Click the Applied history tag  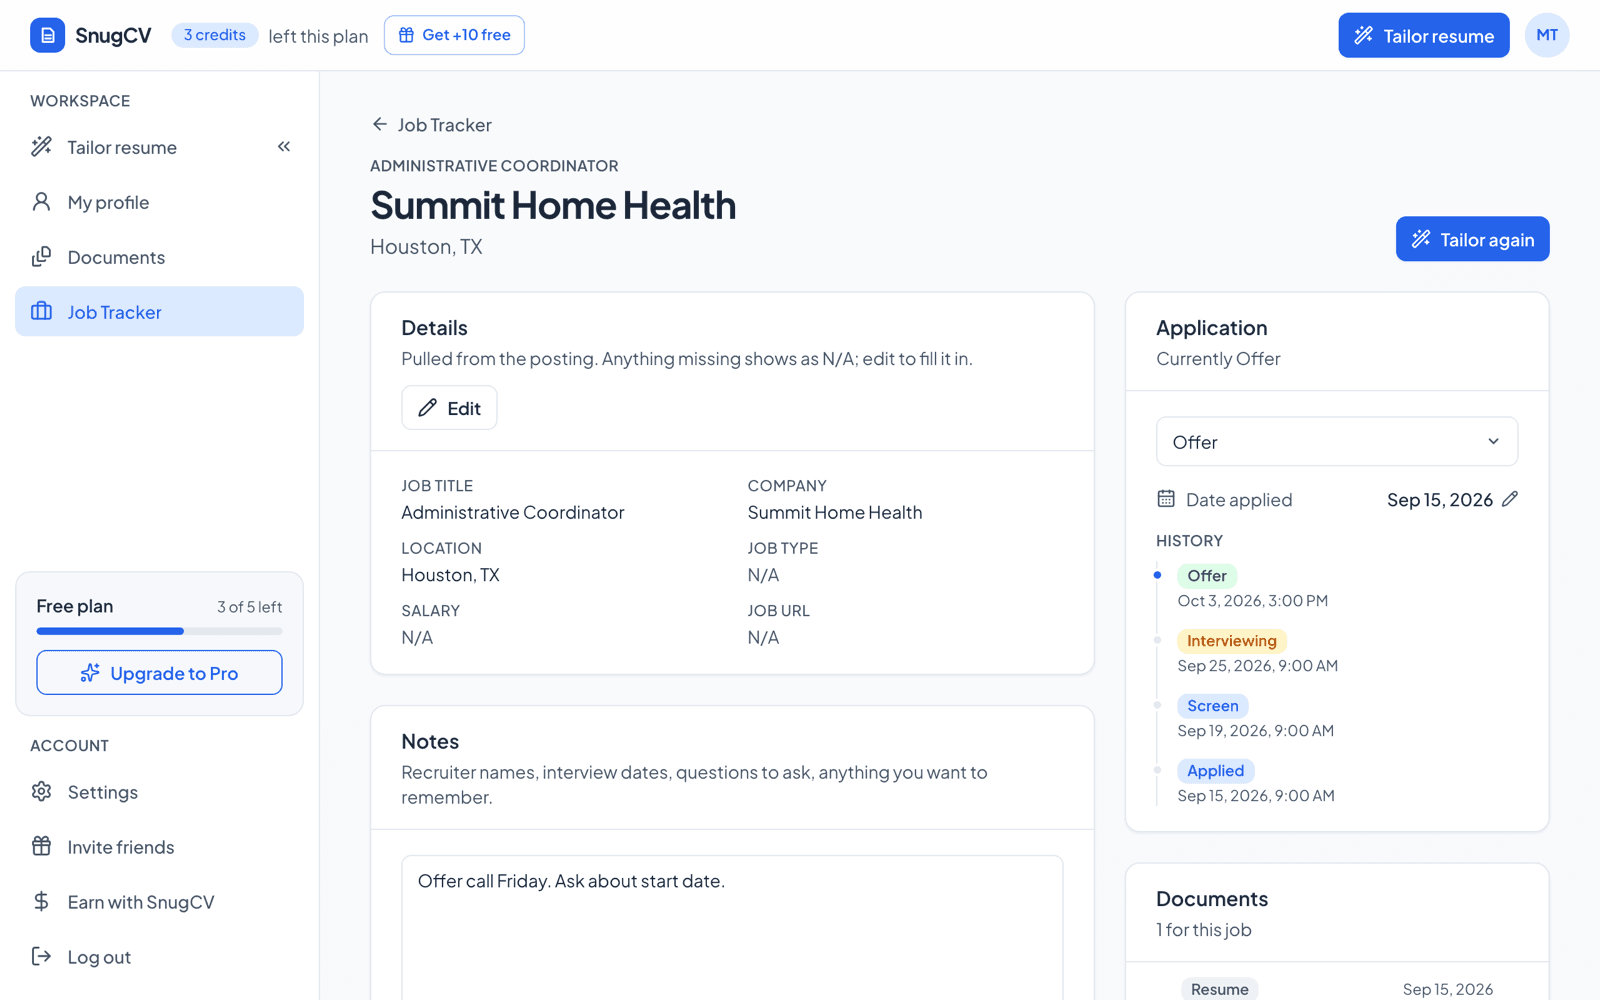tap(1216, 771)
